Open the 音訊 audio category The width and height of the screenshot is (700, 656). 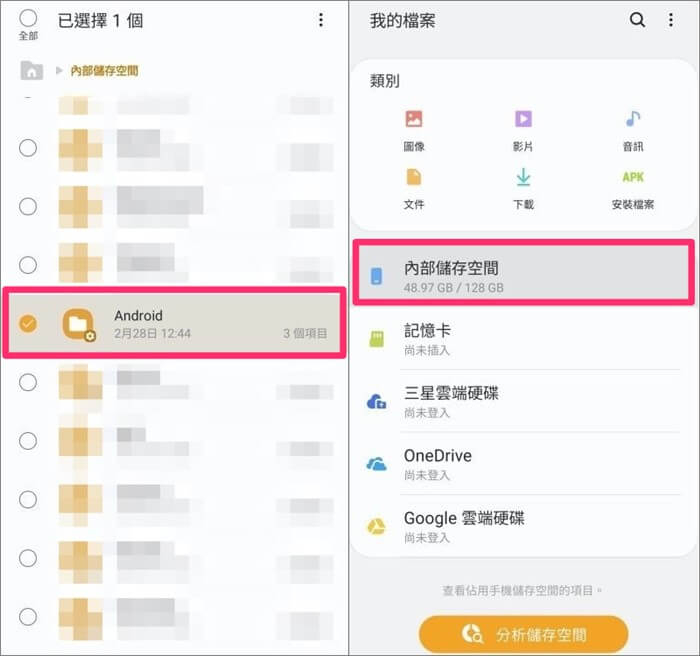coord(632,130)
